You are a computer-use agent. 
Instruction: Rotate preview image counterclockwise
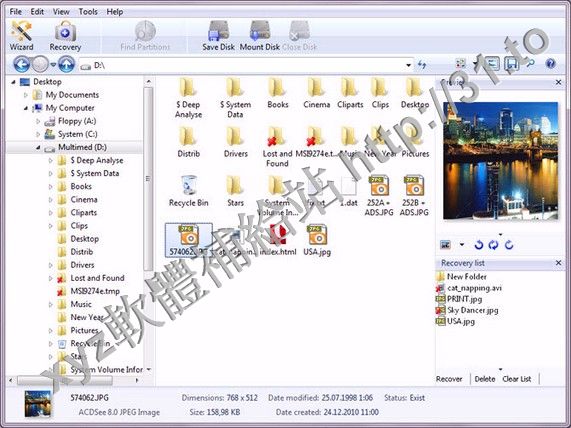pyautogui.click(x=479, y=245)
